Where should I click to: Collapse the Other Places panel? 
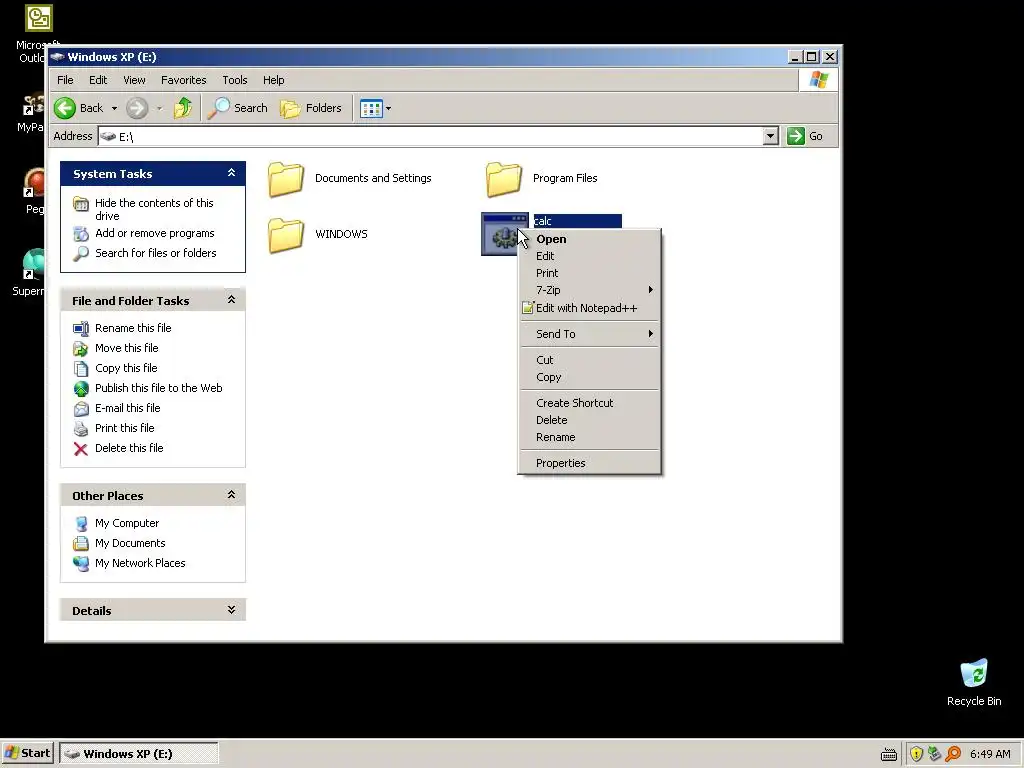[231, 495]
